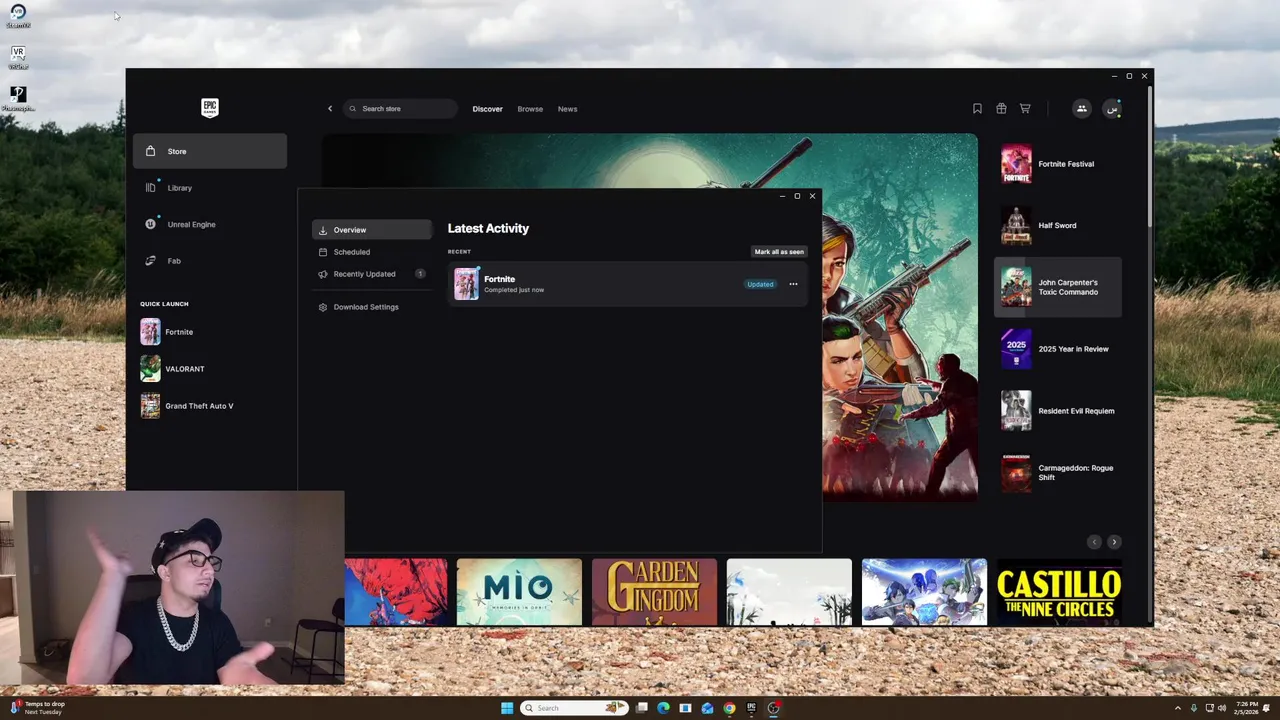Open the shopping cart icon
Image resolution: width=1280 pixels, height=720 pixels.
[1025, 109]
